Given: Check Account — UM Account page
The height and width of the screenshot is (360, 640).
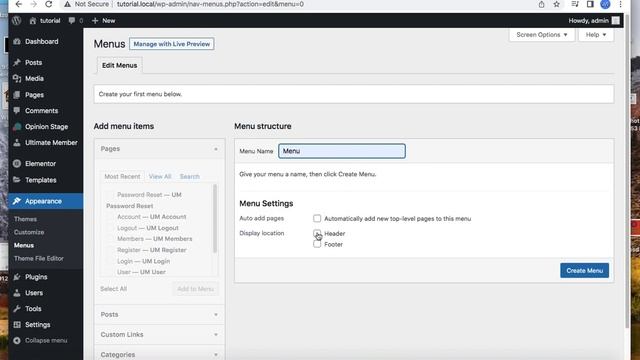Looking at the screenshot, I should pos(111,217).
